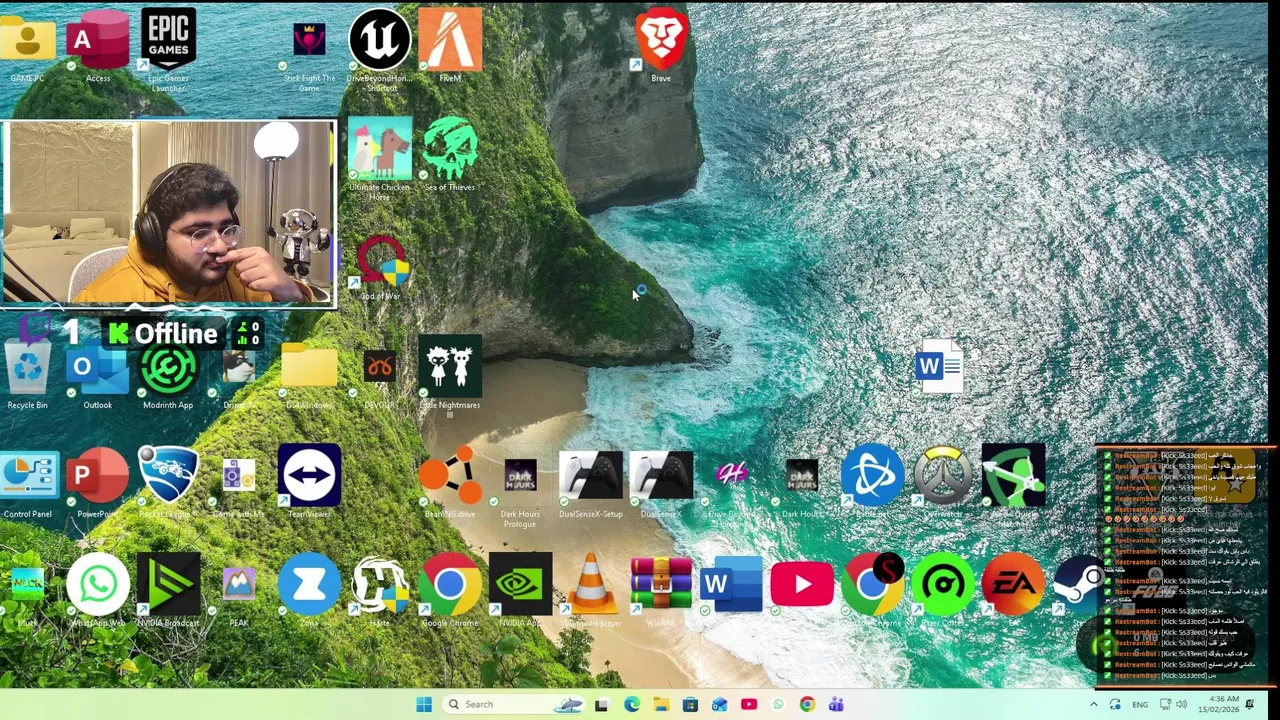Show hidden system tray icons

coord(1093,704)
